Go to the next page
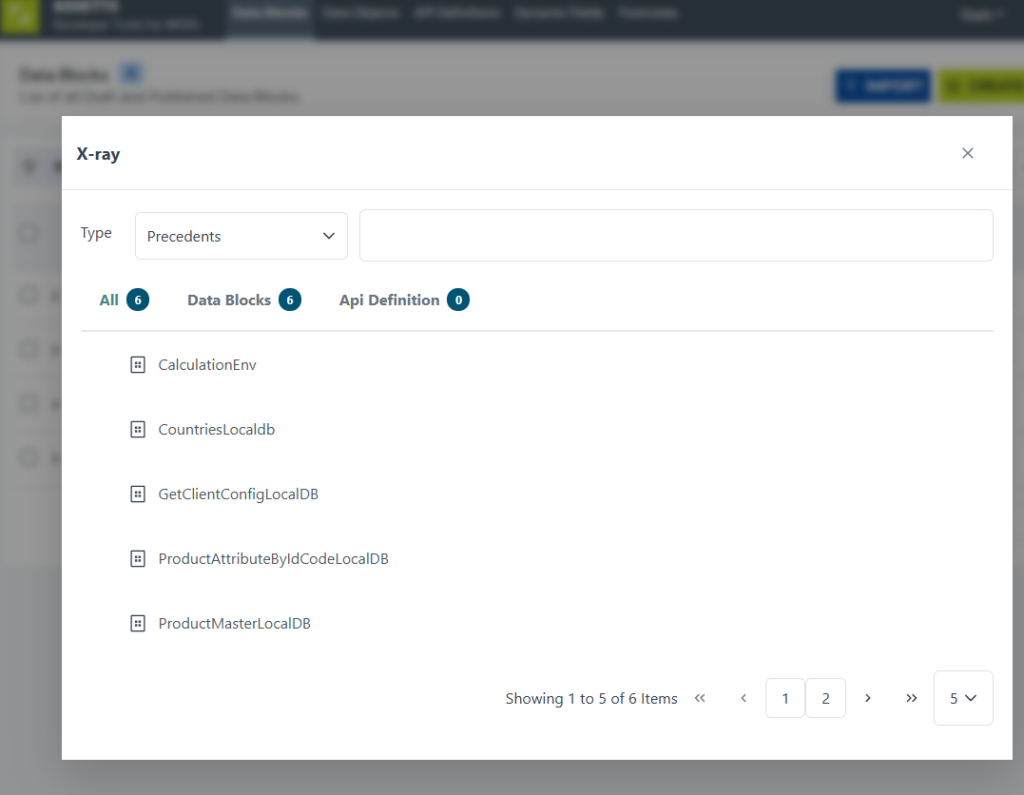The height and width of the screenshot is (795, 1024). click(x=868, y=698)
